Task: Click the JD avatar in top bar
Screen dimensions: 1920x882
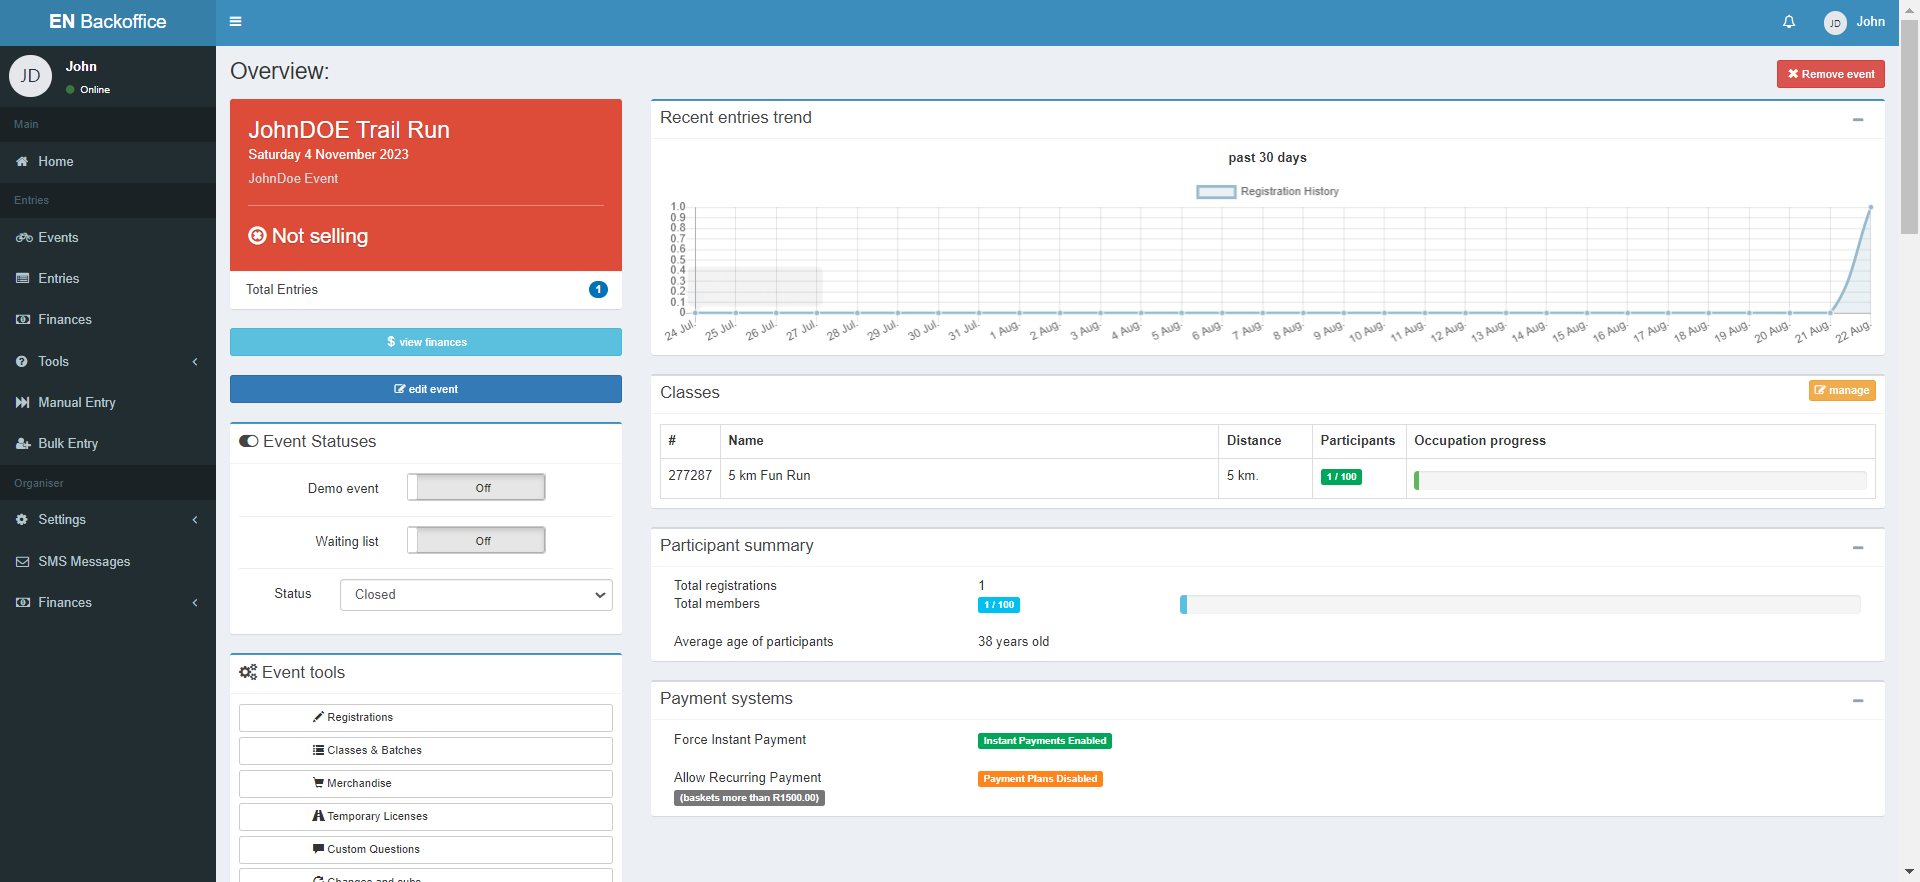Action: click(x=1835, y=22)
